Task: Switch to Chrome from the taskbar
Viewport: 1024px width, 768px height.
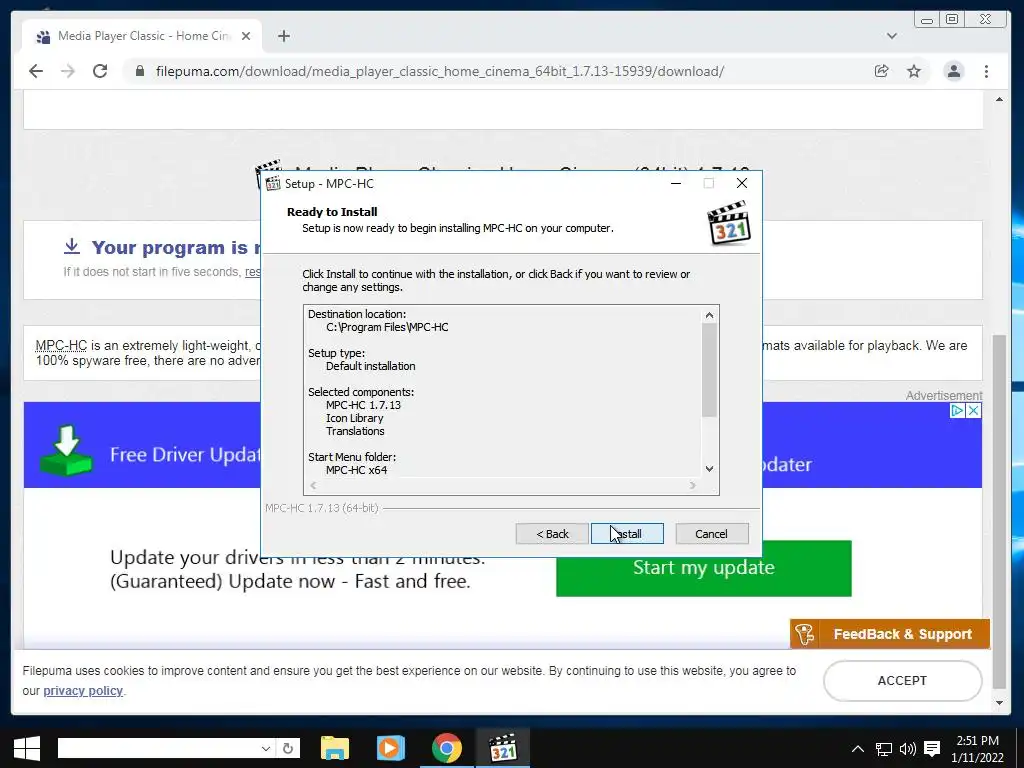Action: (447, 748)
